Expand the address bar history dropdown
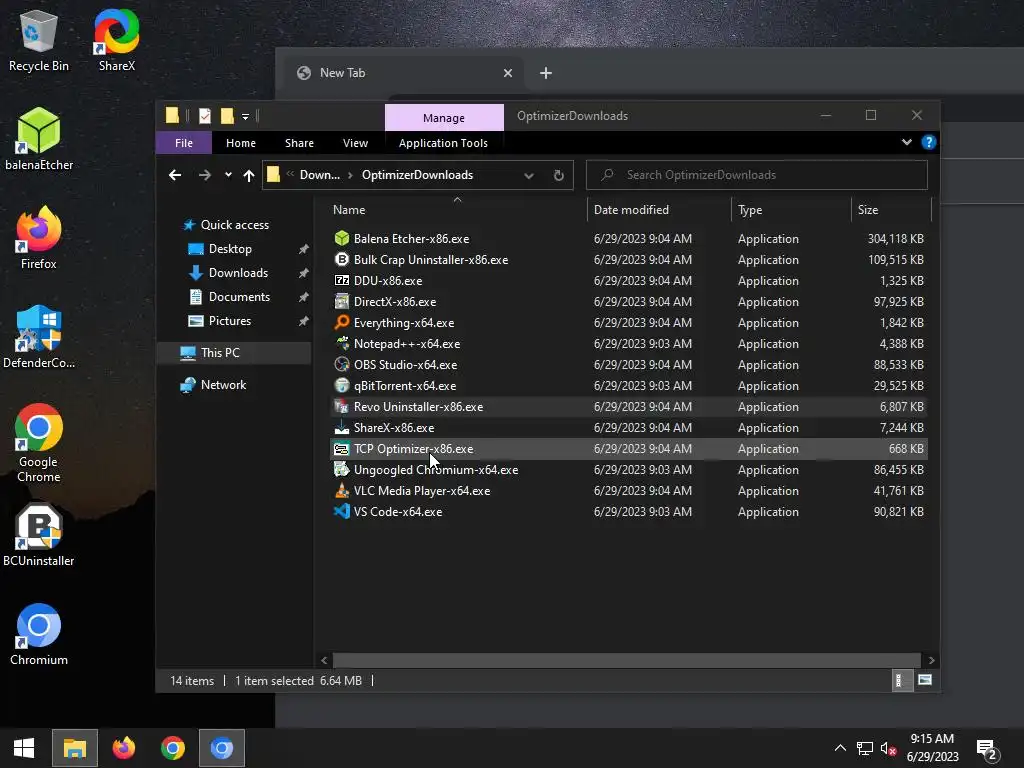This screenshot has height=768, width=1024. coord(529,175)
